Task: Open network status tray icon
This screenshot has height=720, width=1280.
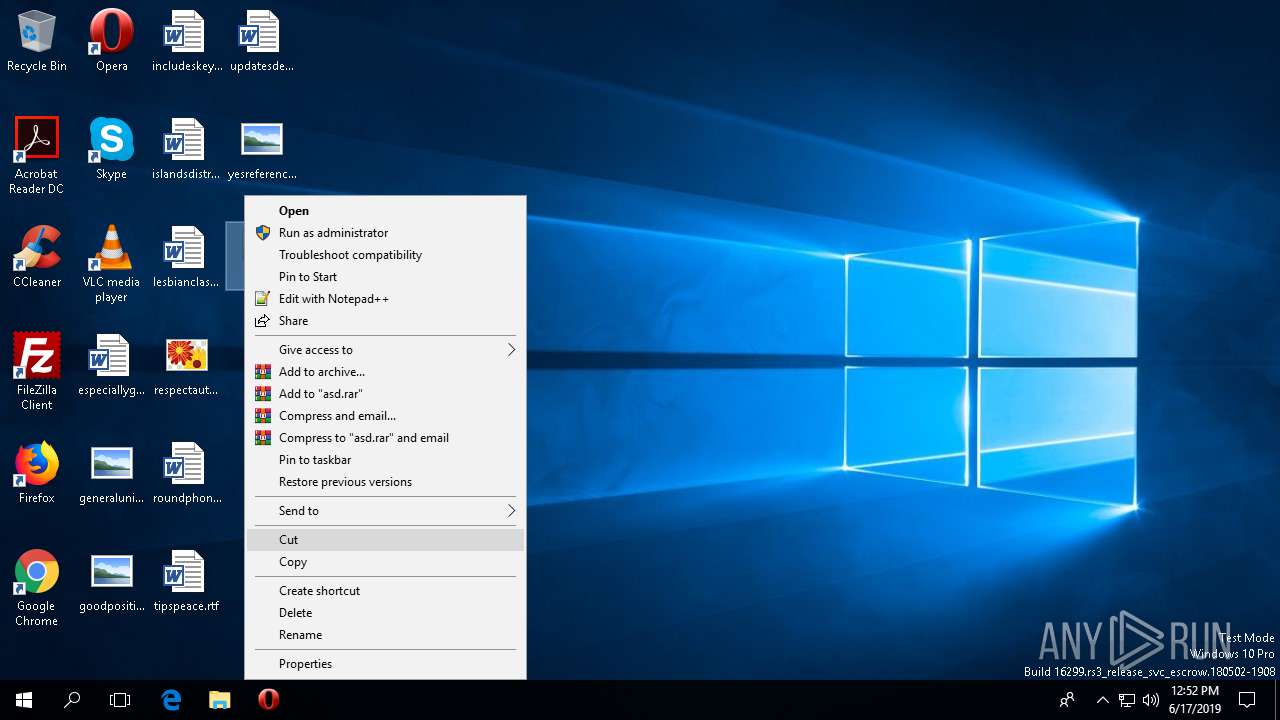Action: point(1127,700)
